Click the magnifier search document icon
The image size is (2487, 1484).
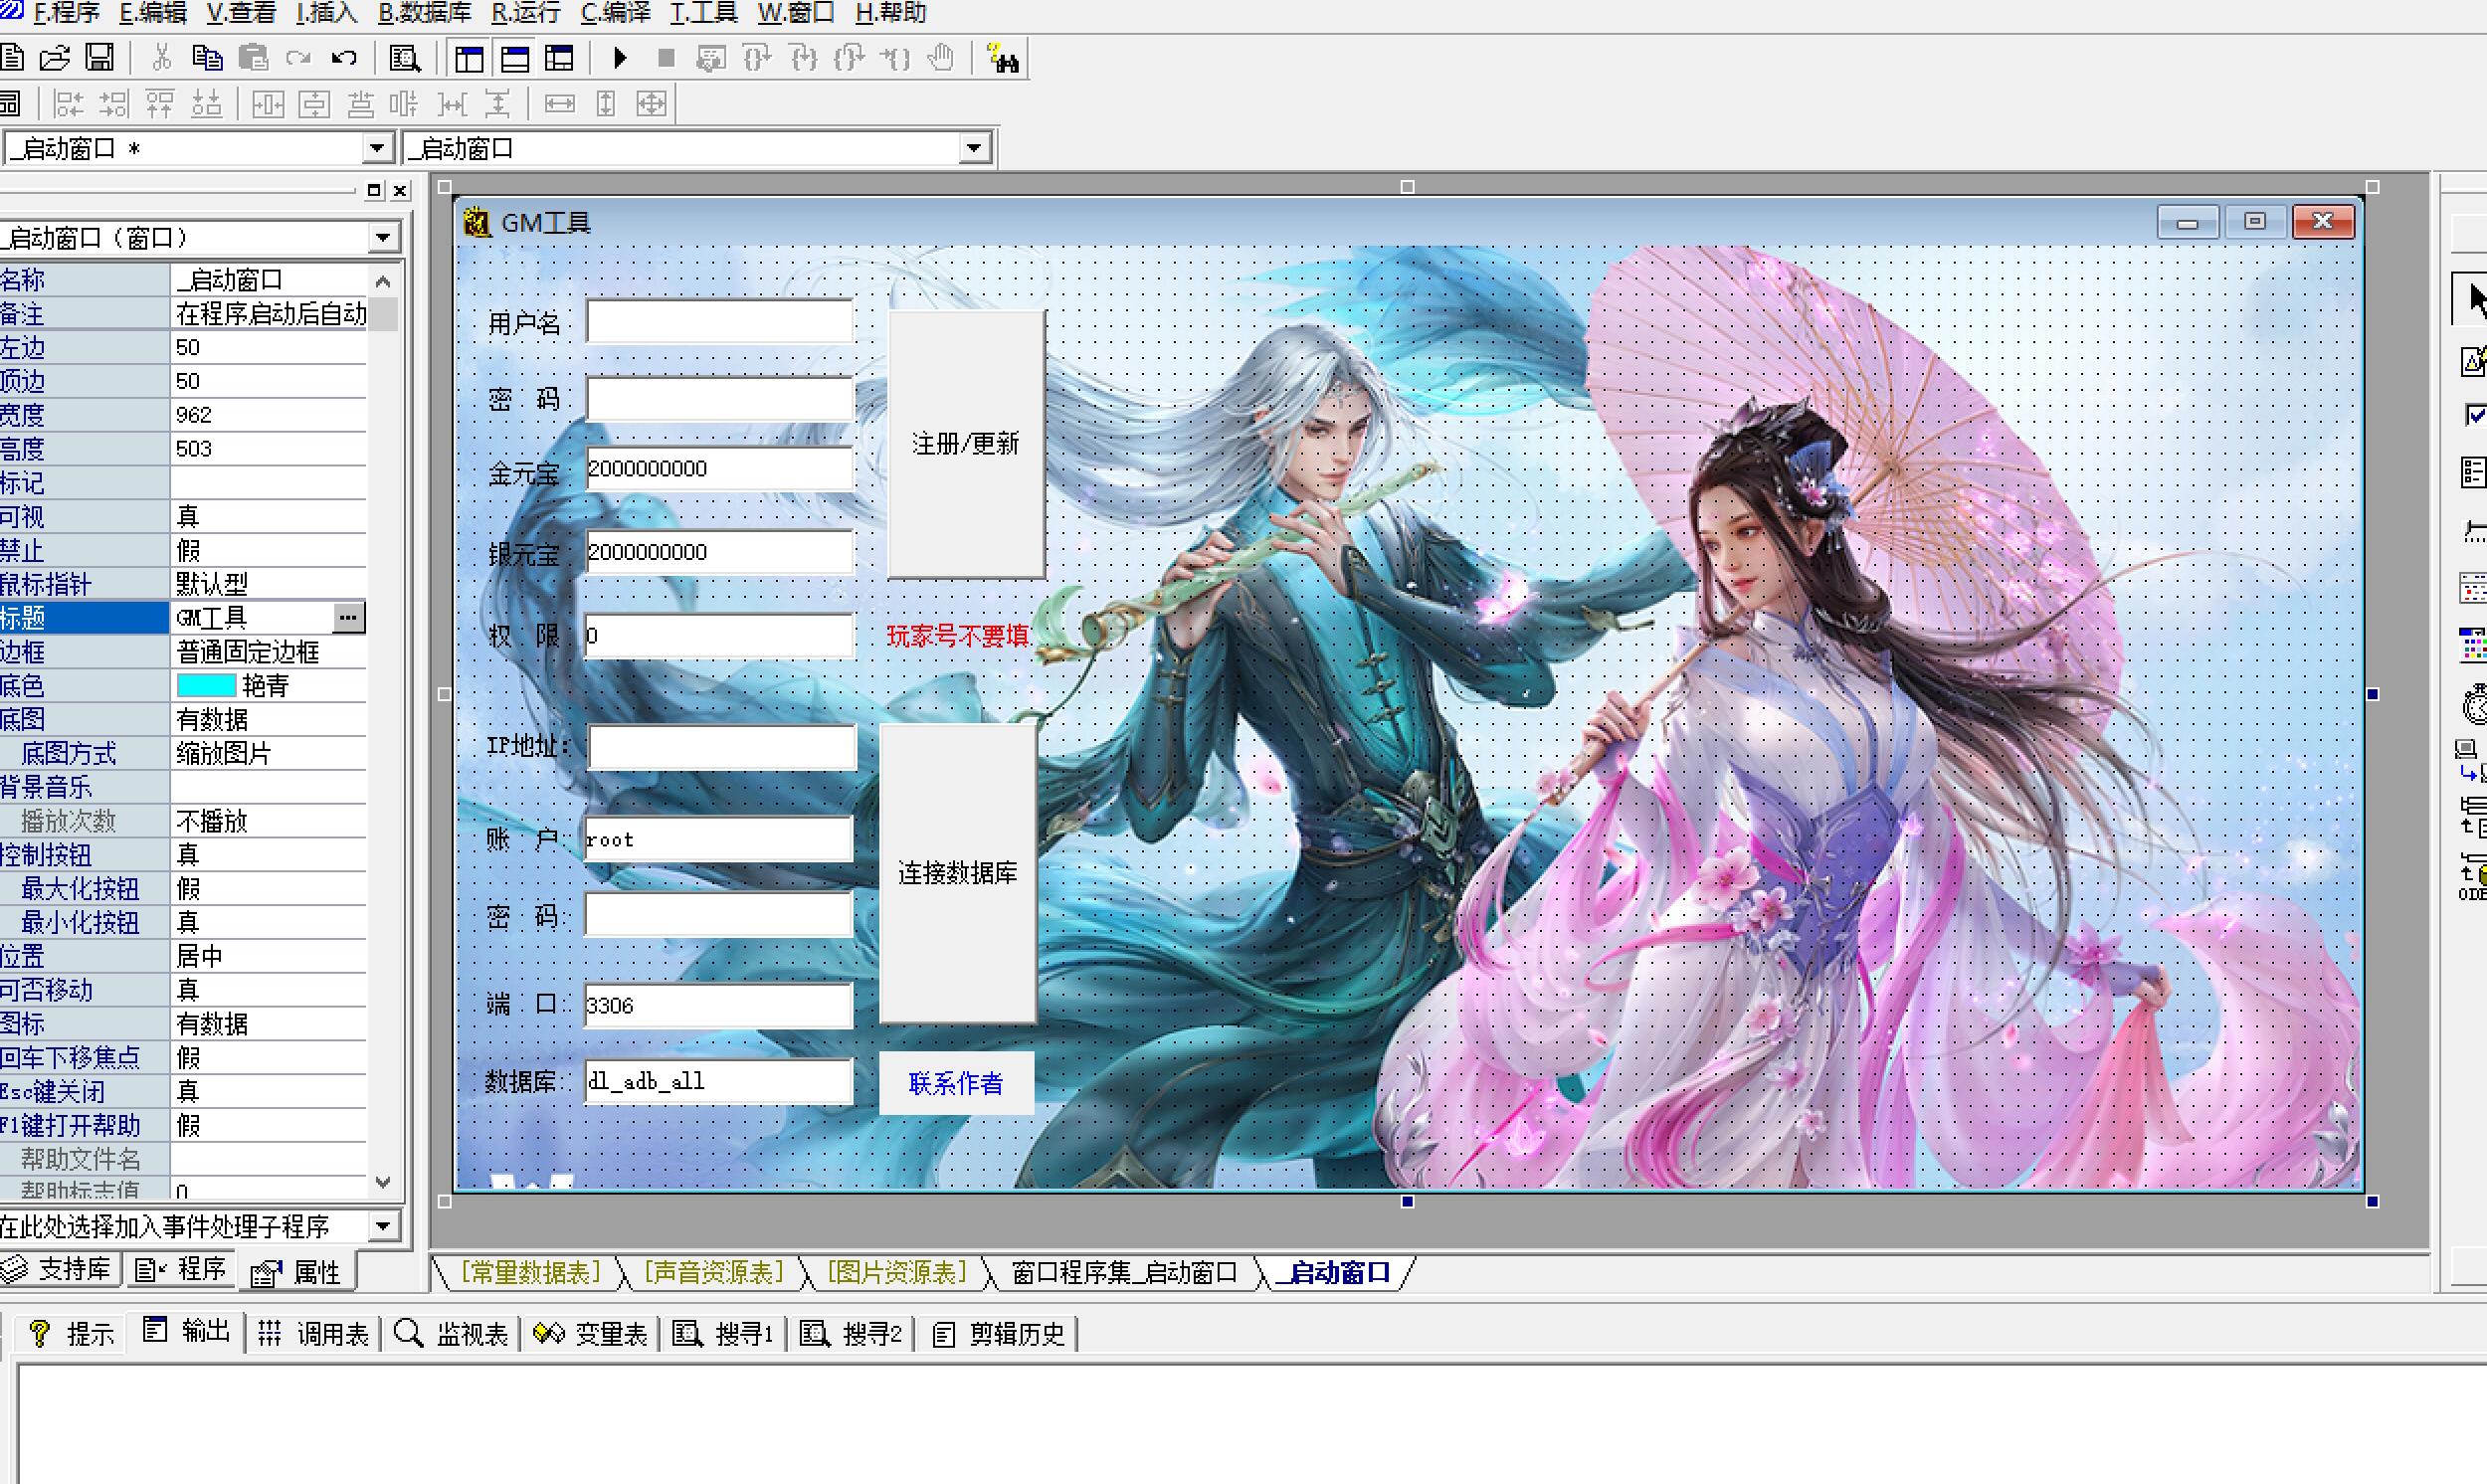click(405, 58)
